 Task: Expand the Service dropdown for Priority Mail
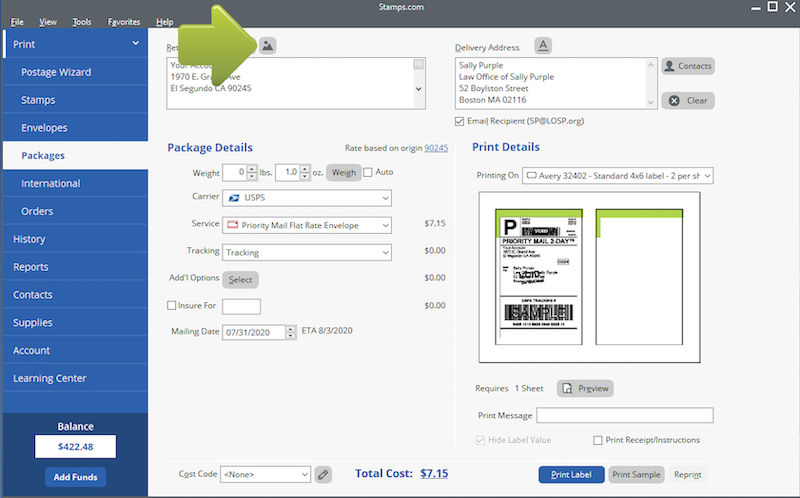click(x=307, y=225)
